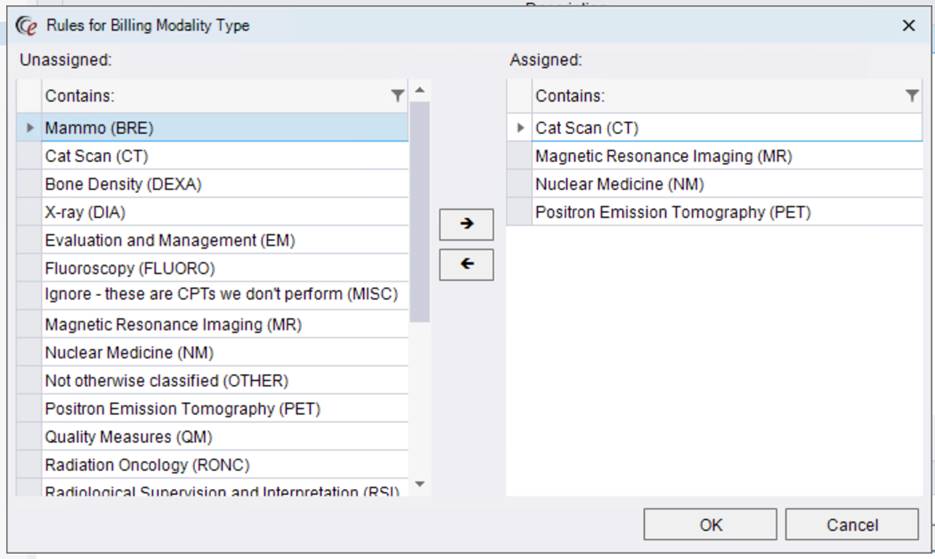Click the scroll up arrow in Unassigned list

tap(420, 91)
